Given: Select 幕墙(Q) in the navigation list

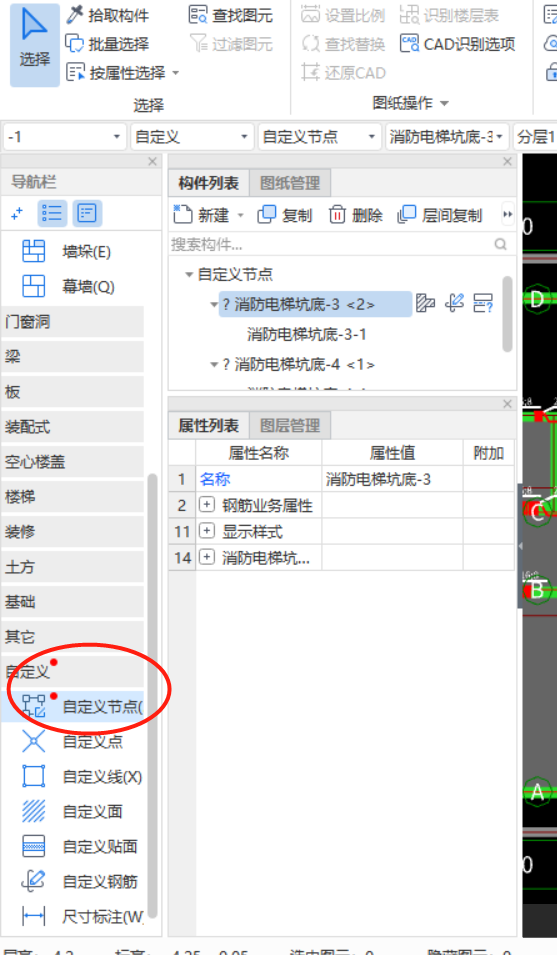Looking at the screenshot, I should [73, 286].
